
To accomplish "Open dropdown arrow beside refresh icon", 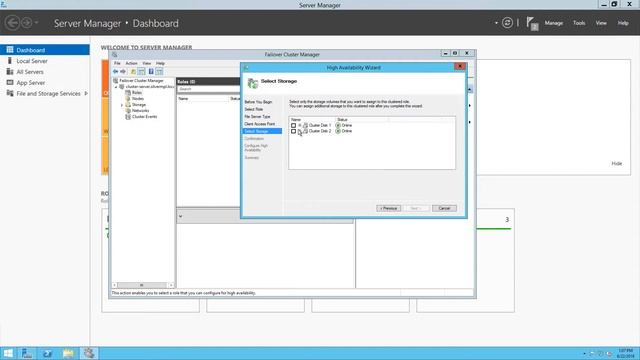I will [x=496, y=23].
